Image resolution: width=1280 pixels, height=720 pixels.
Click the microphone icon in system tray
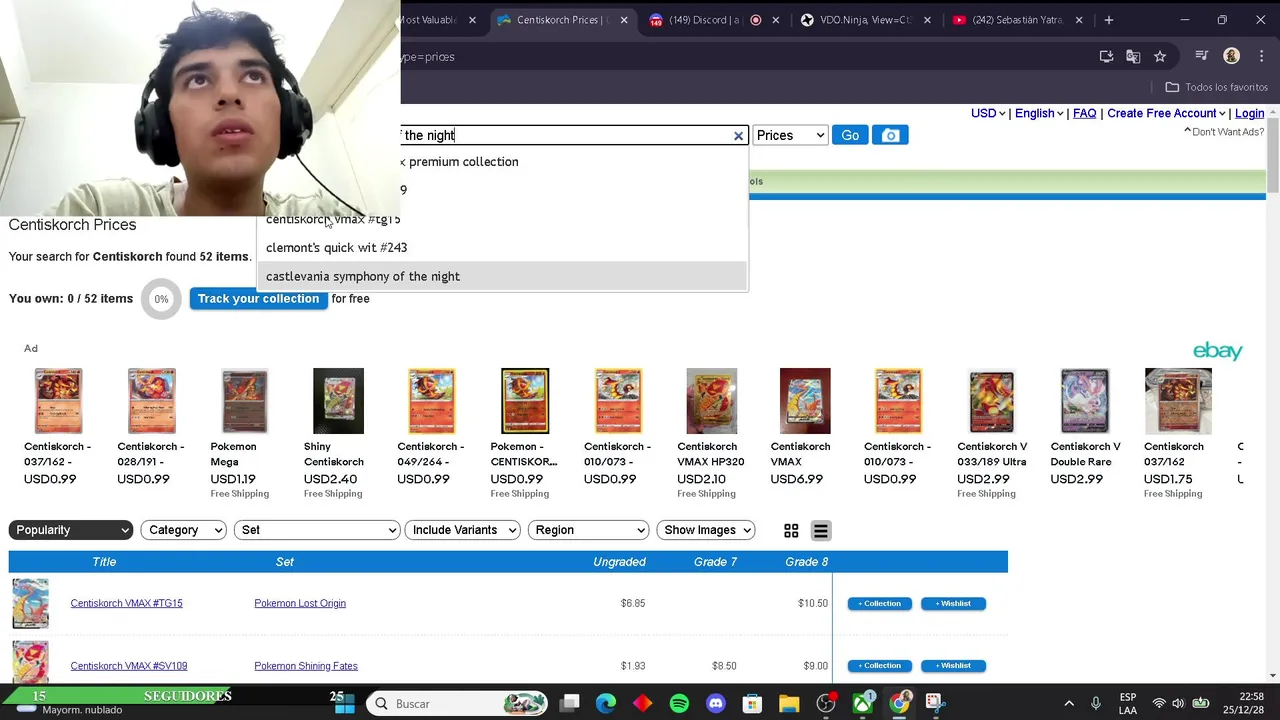1096,704
